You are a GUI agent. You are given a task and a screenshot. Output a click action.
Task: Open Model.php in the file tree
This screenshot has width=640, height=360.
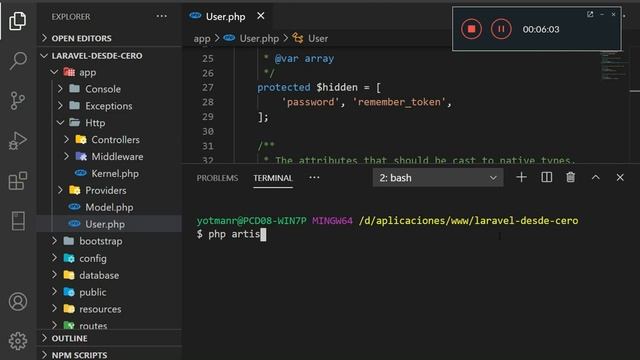pos(109,207)
